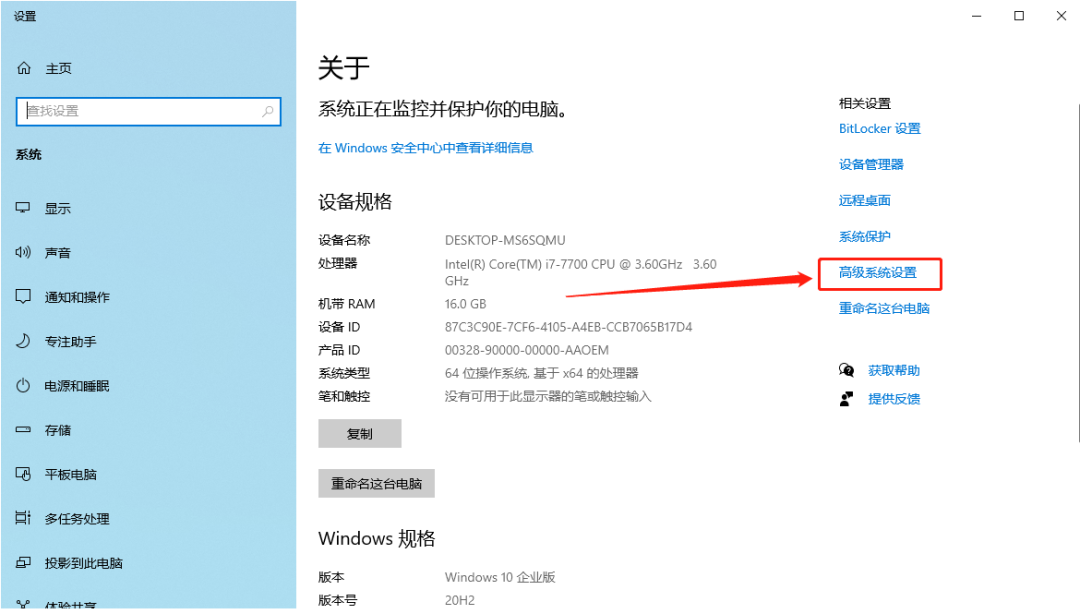Open the 存储 settings page
The width and height of the screenshot is (1080, 614).
click(58, 431)
